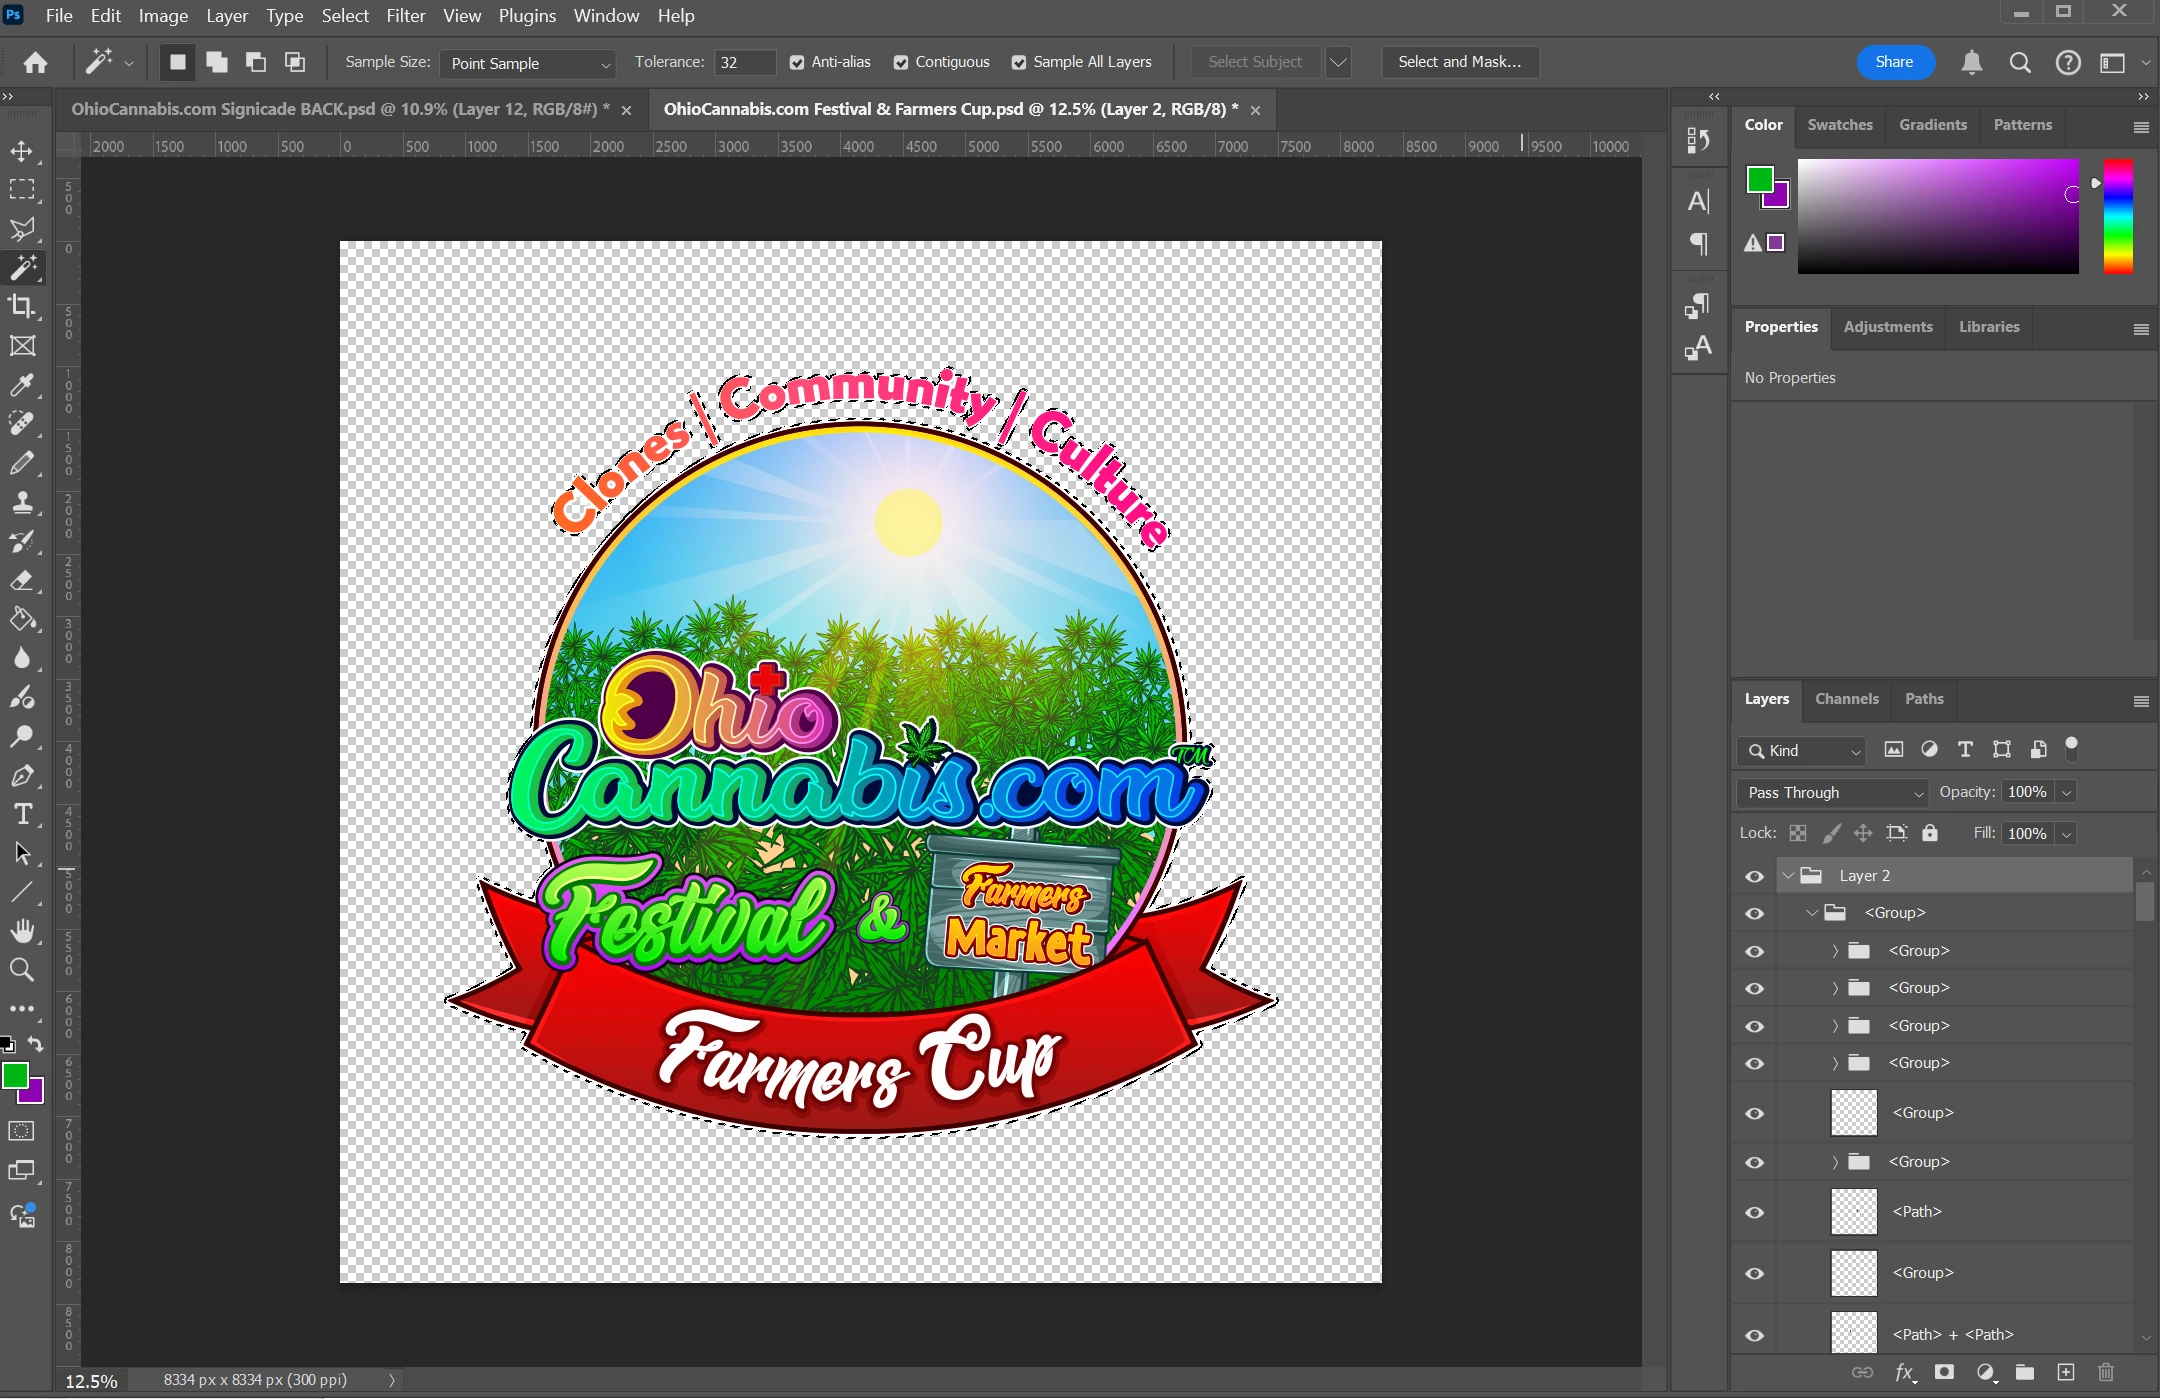Collapse the Layer 2 group
Viewport: 2160px width, 1399px height.
[x=1788, y=876]
